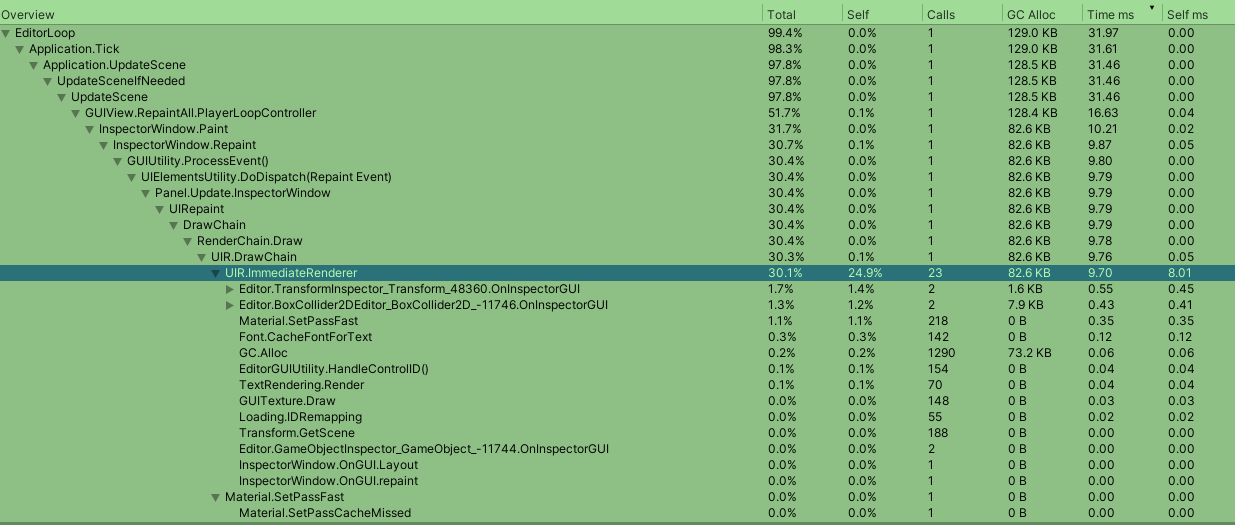Viewport: 1235px width, 525px height.
Task: Expand the Editor.BoxCollider2DEditor OnInspectorGUI arrow
Action: pyautogui.click(x=231, y=305)
